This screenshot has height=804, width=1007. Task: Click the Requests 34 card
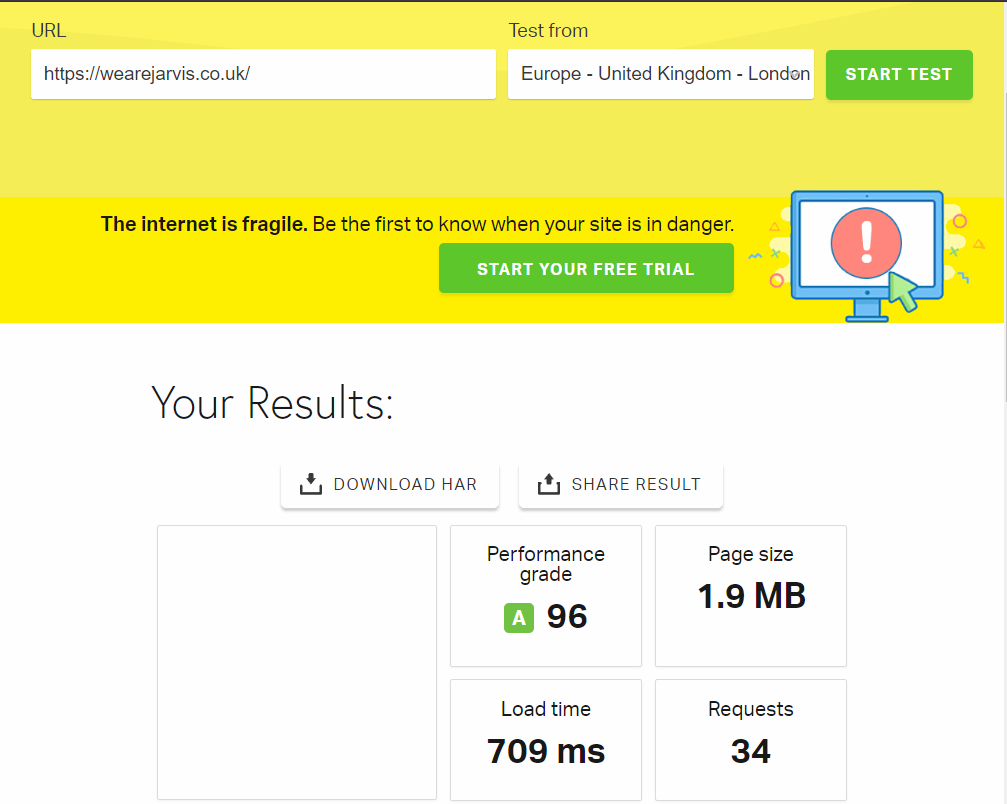750,740
